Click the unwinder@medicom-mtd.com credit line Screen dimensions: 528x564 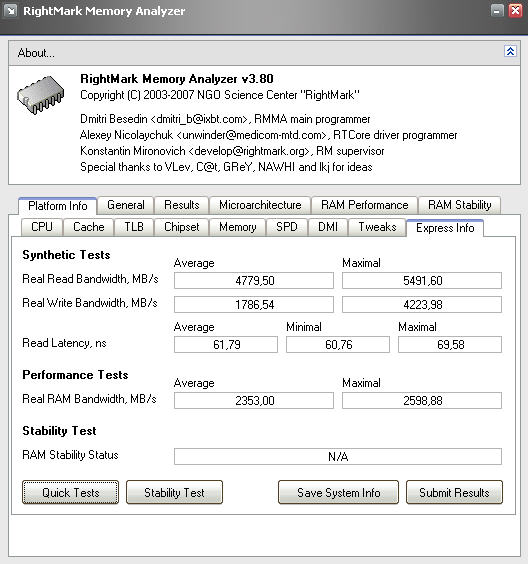click(x=269, y=135)
